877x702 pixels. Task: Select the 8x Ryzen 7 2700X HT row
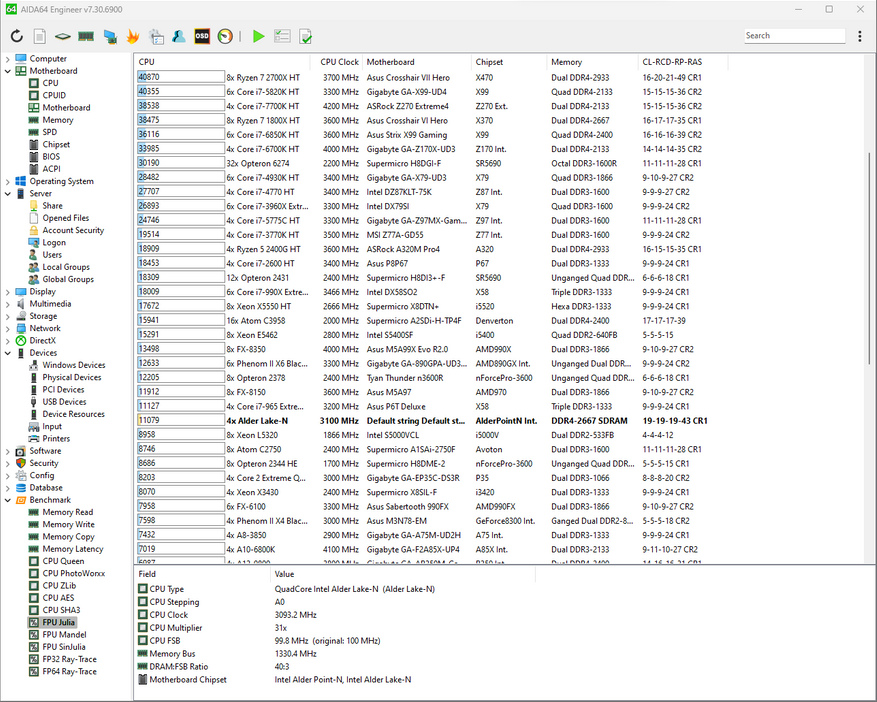pyautogui.click(x=431, y=78)
